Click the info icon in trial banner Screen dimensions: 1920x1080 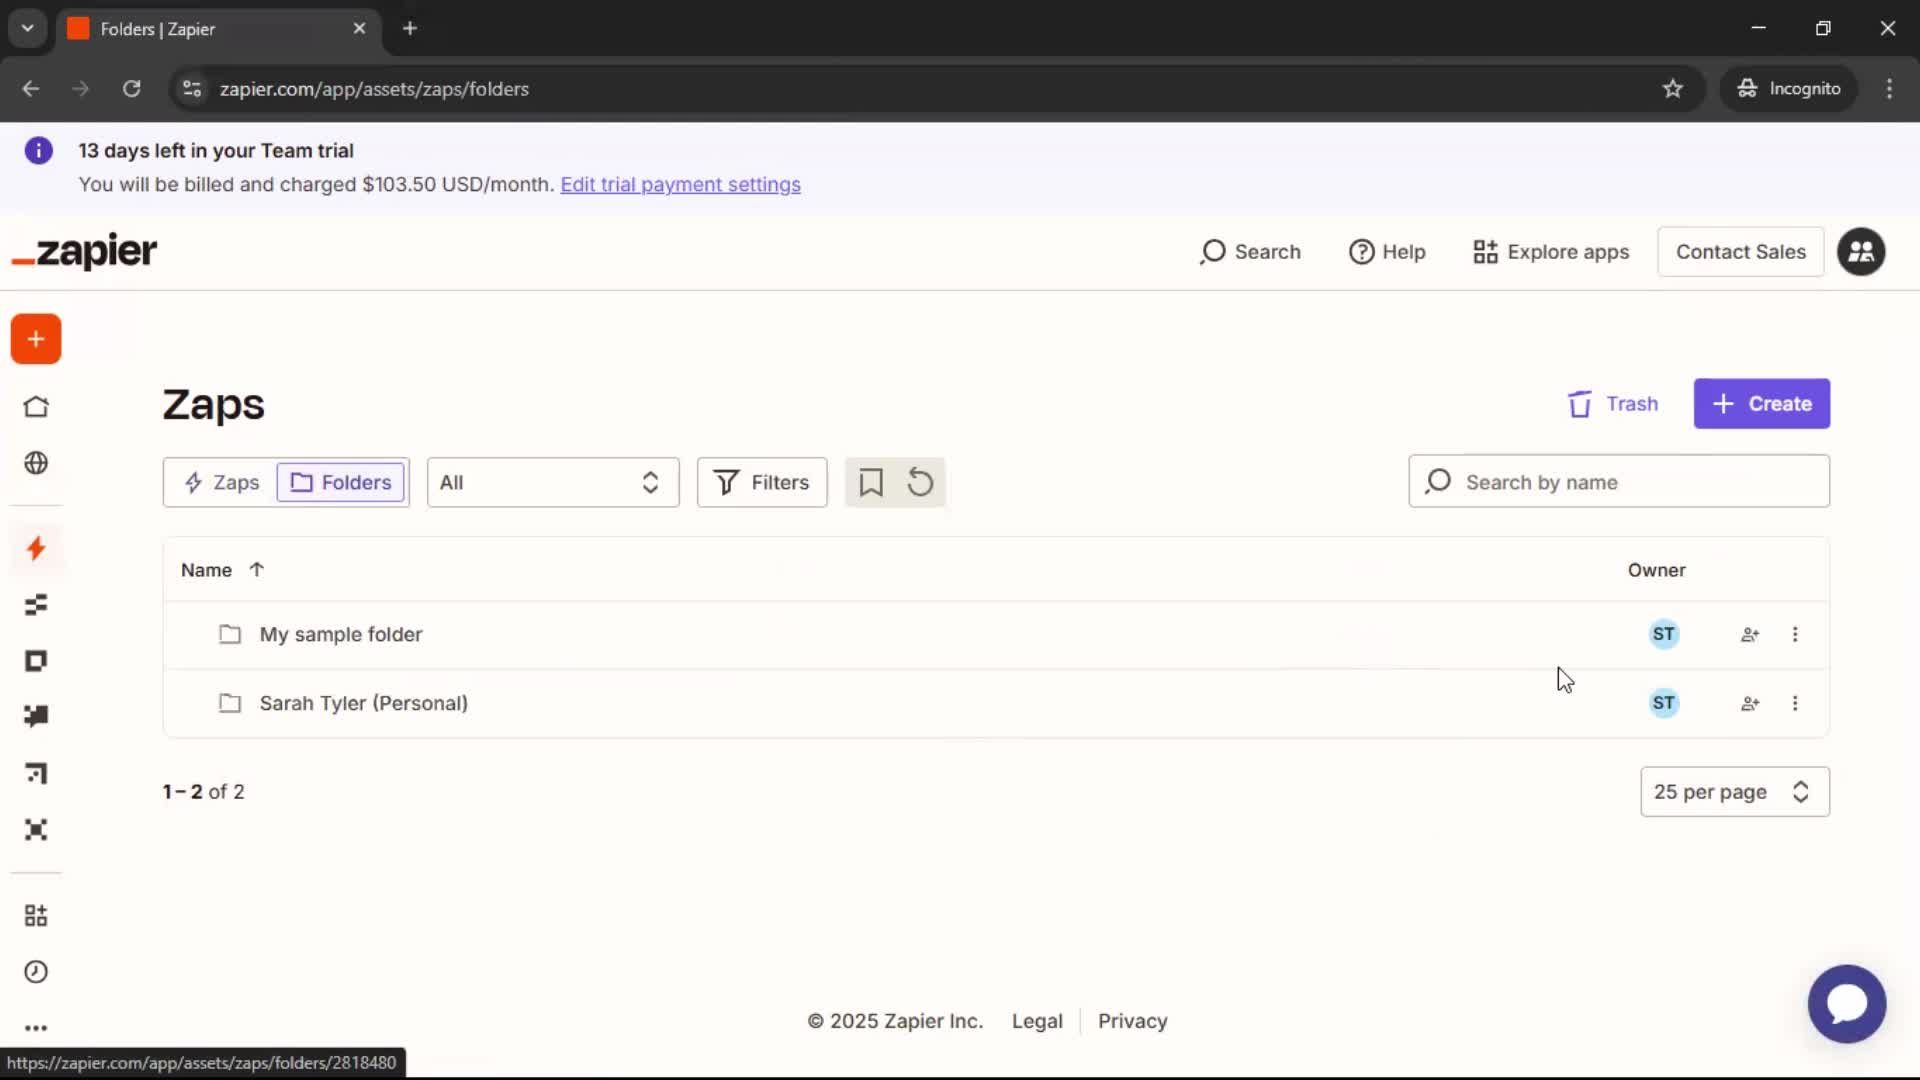pos(39,151)
